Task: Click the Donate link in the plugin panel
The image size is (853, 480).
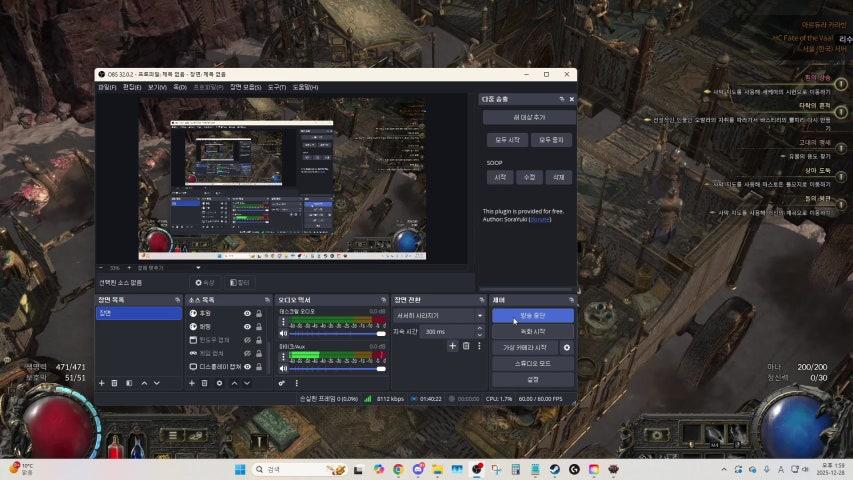Action: pos(539,219)
